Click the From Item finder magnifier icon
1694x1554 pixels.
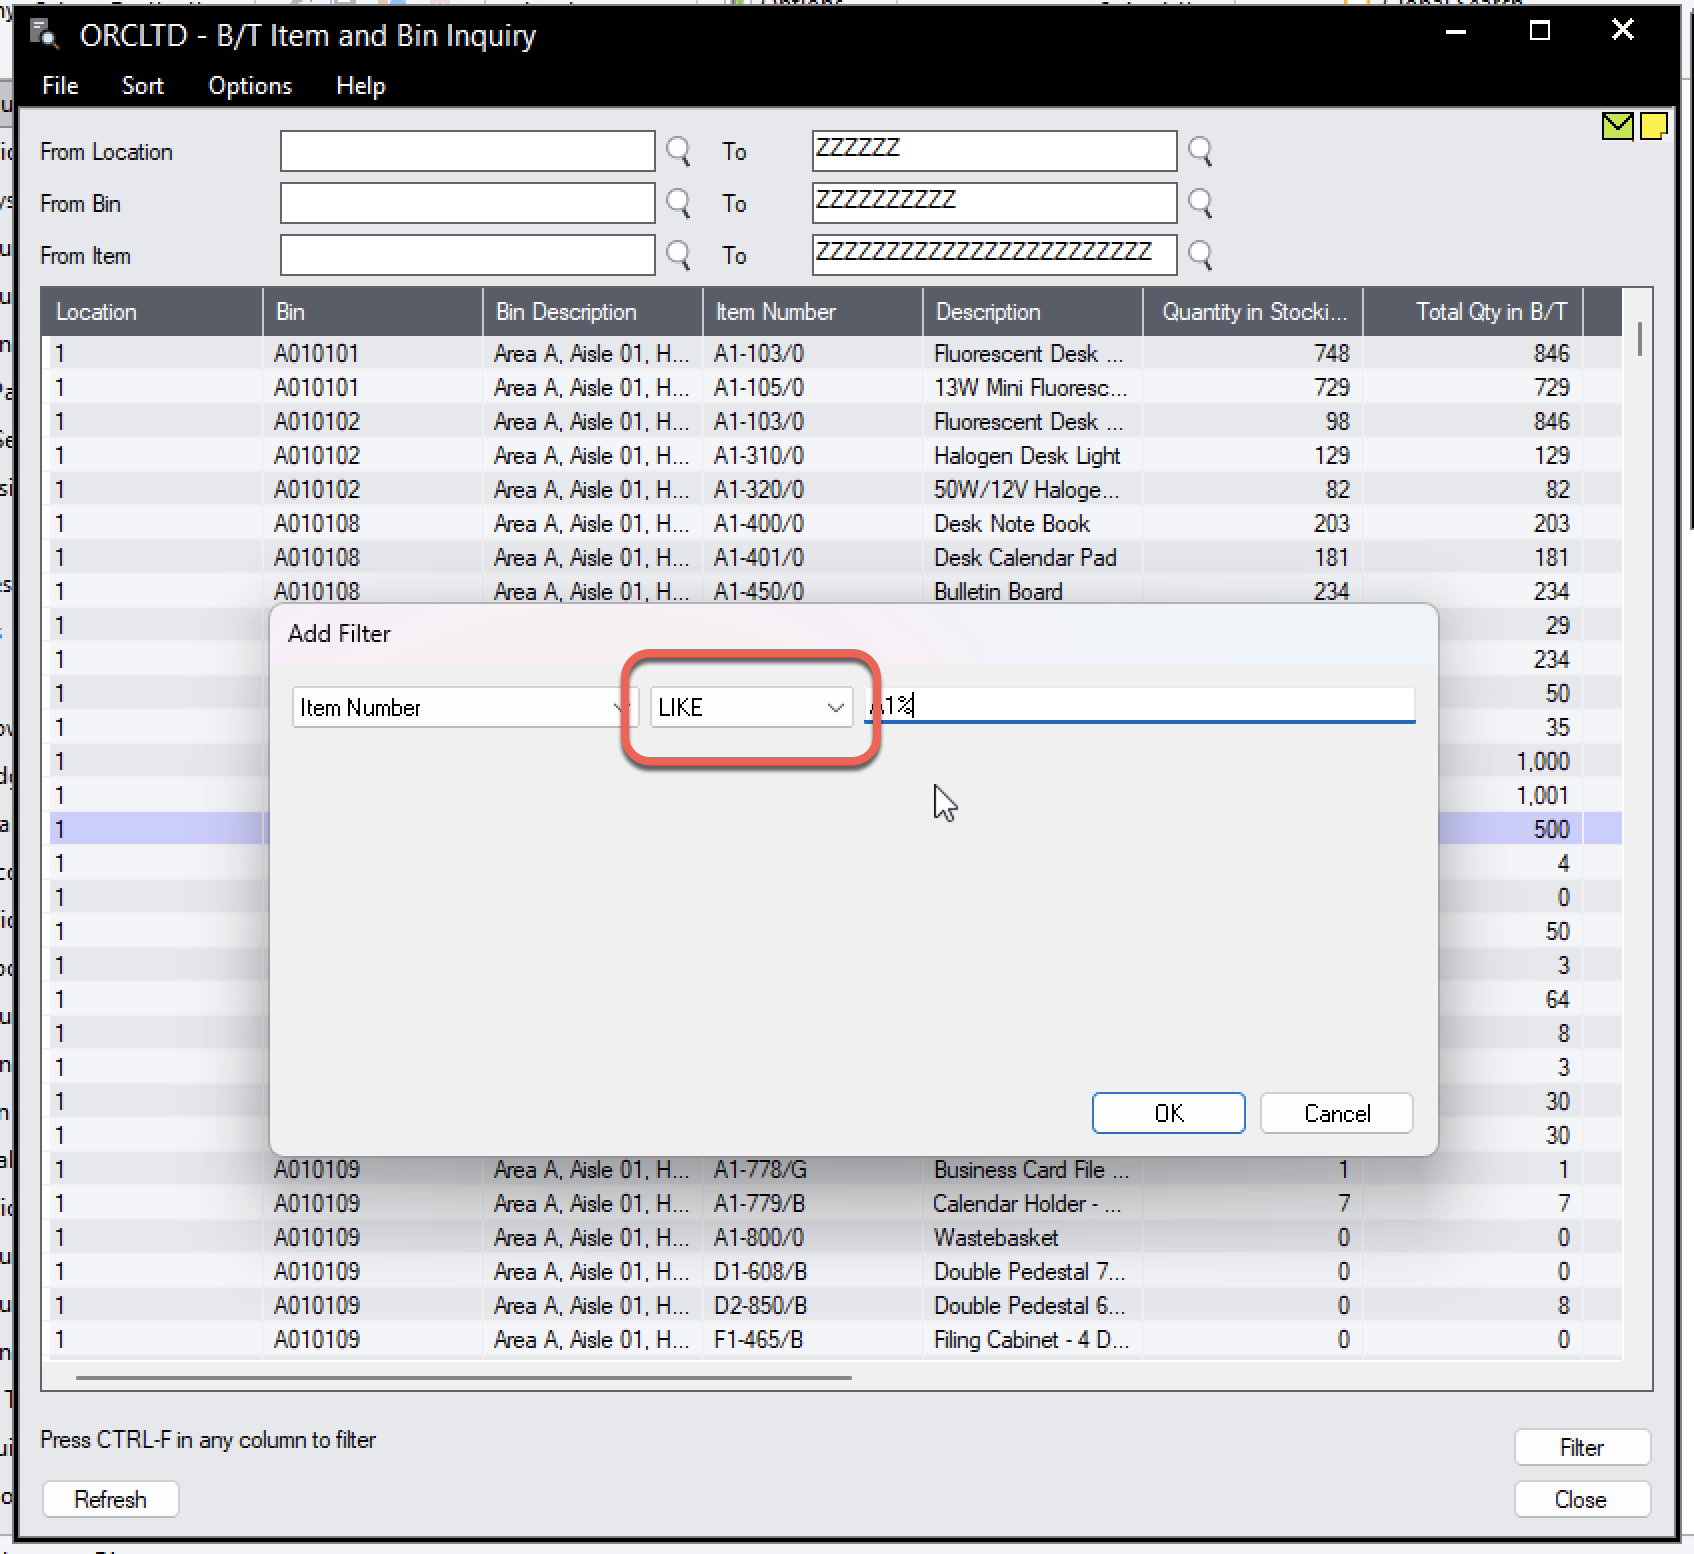(x=678, y=256)
